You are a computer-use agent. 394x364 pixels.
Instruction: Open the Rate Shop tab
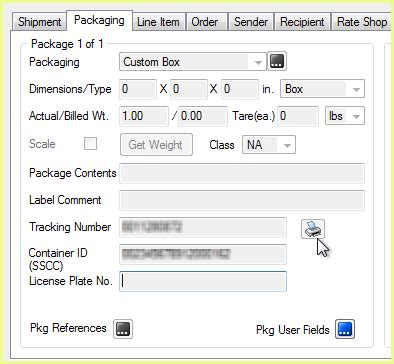click(x=361, y=22)
